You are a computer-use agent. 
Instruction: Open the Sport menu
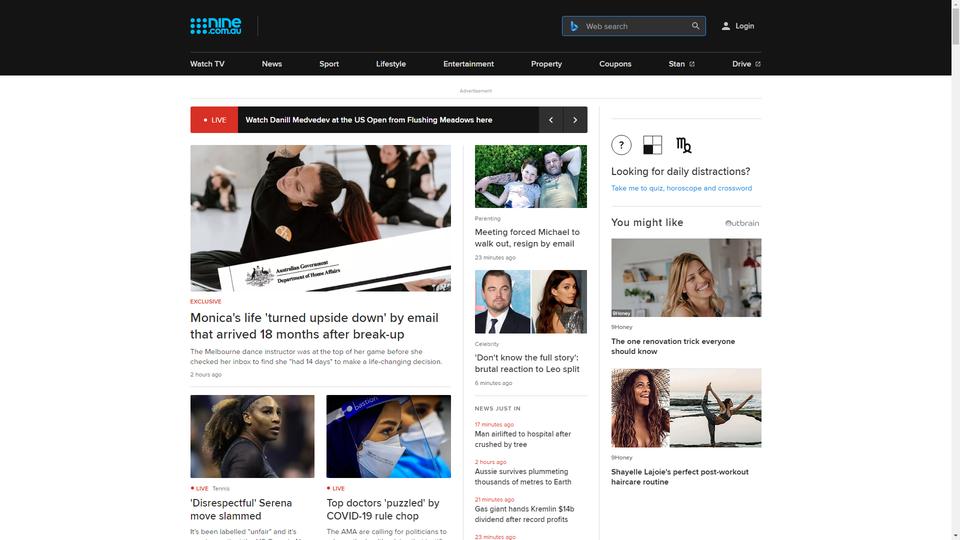[329, 64]
